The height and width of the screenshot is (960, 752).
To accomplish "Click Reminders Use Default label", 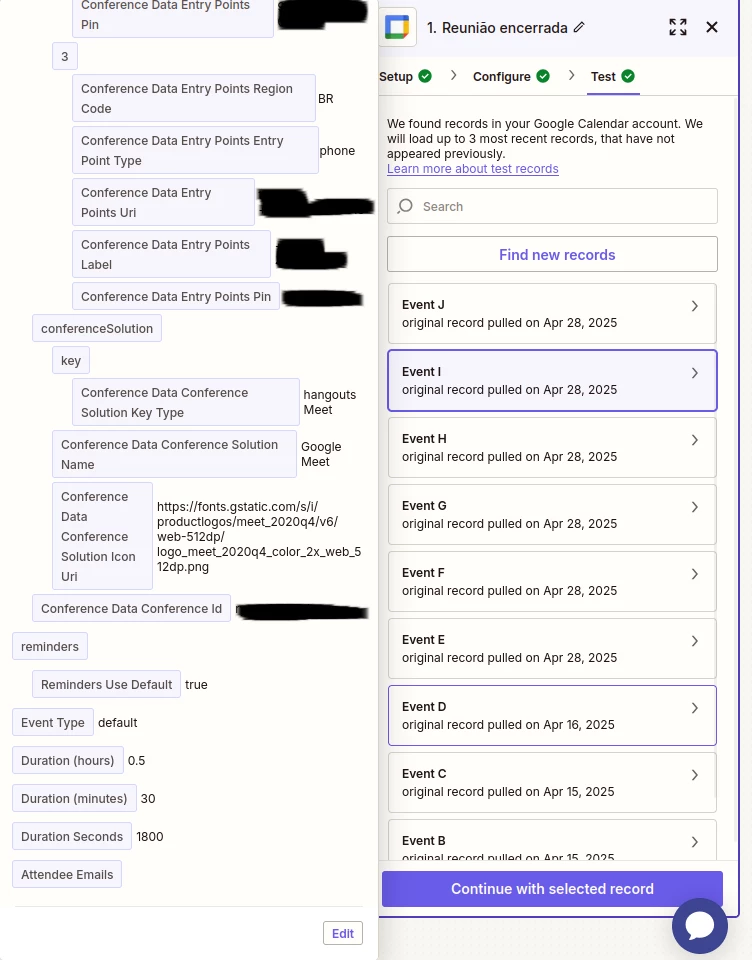I will click(x=107, y=684).
